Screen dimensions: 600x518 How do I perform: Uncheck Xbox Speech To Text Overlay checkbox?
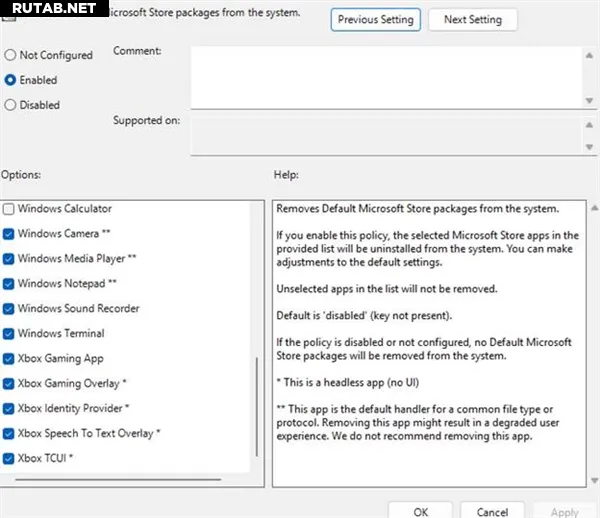[x=8, y=433]
